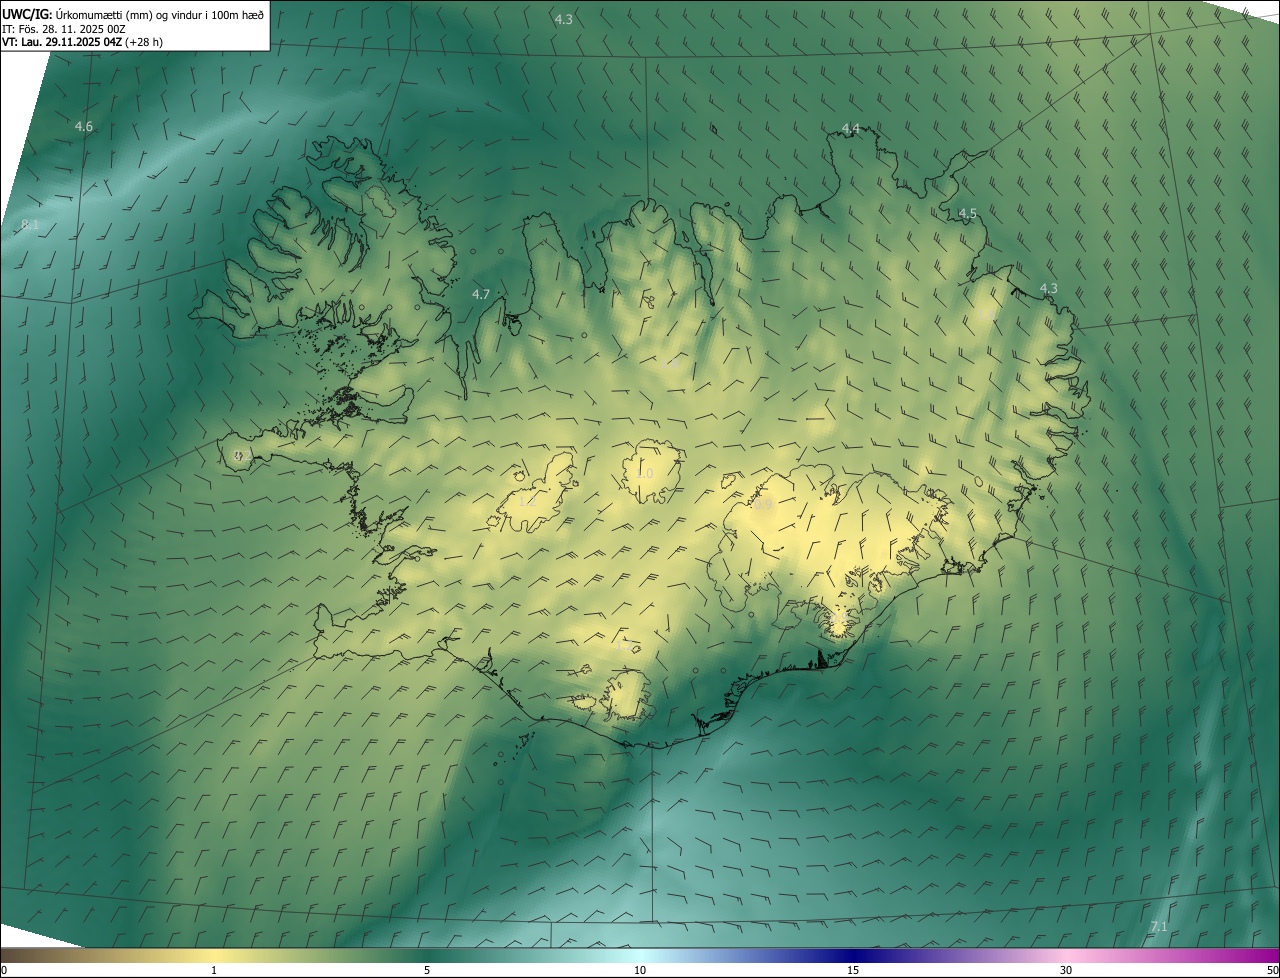
Task: Click the 7.1 precipitation value label
Action: [x=1159, y=927]
